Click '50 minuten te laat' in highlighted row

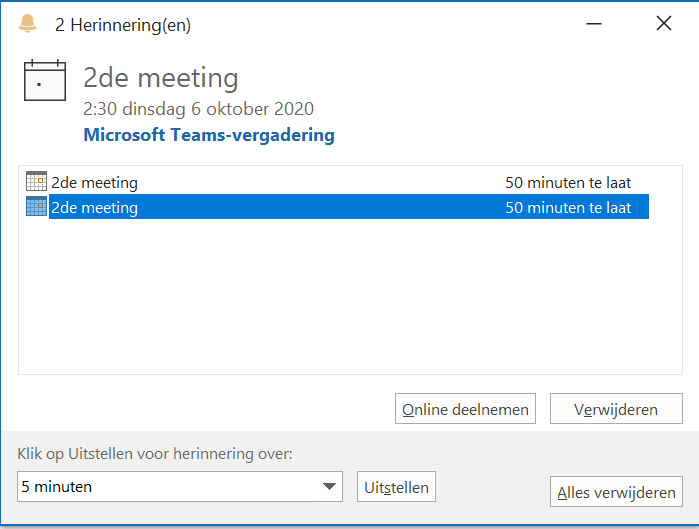coord(568,208)
